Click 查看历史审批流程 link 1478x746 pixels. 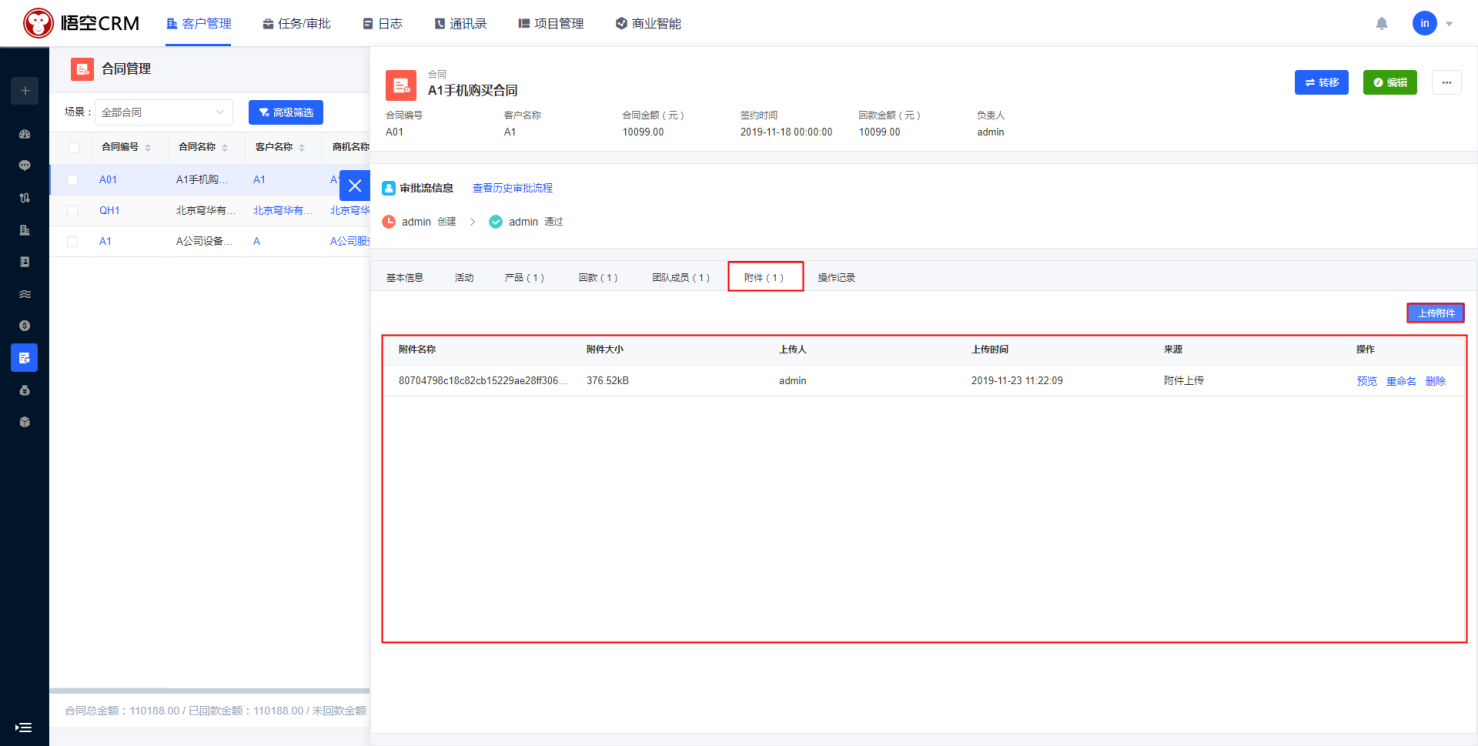click(512, 188)
